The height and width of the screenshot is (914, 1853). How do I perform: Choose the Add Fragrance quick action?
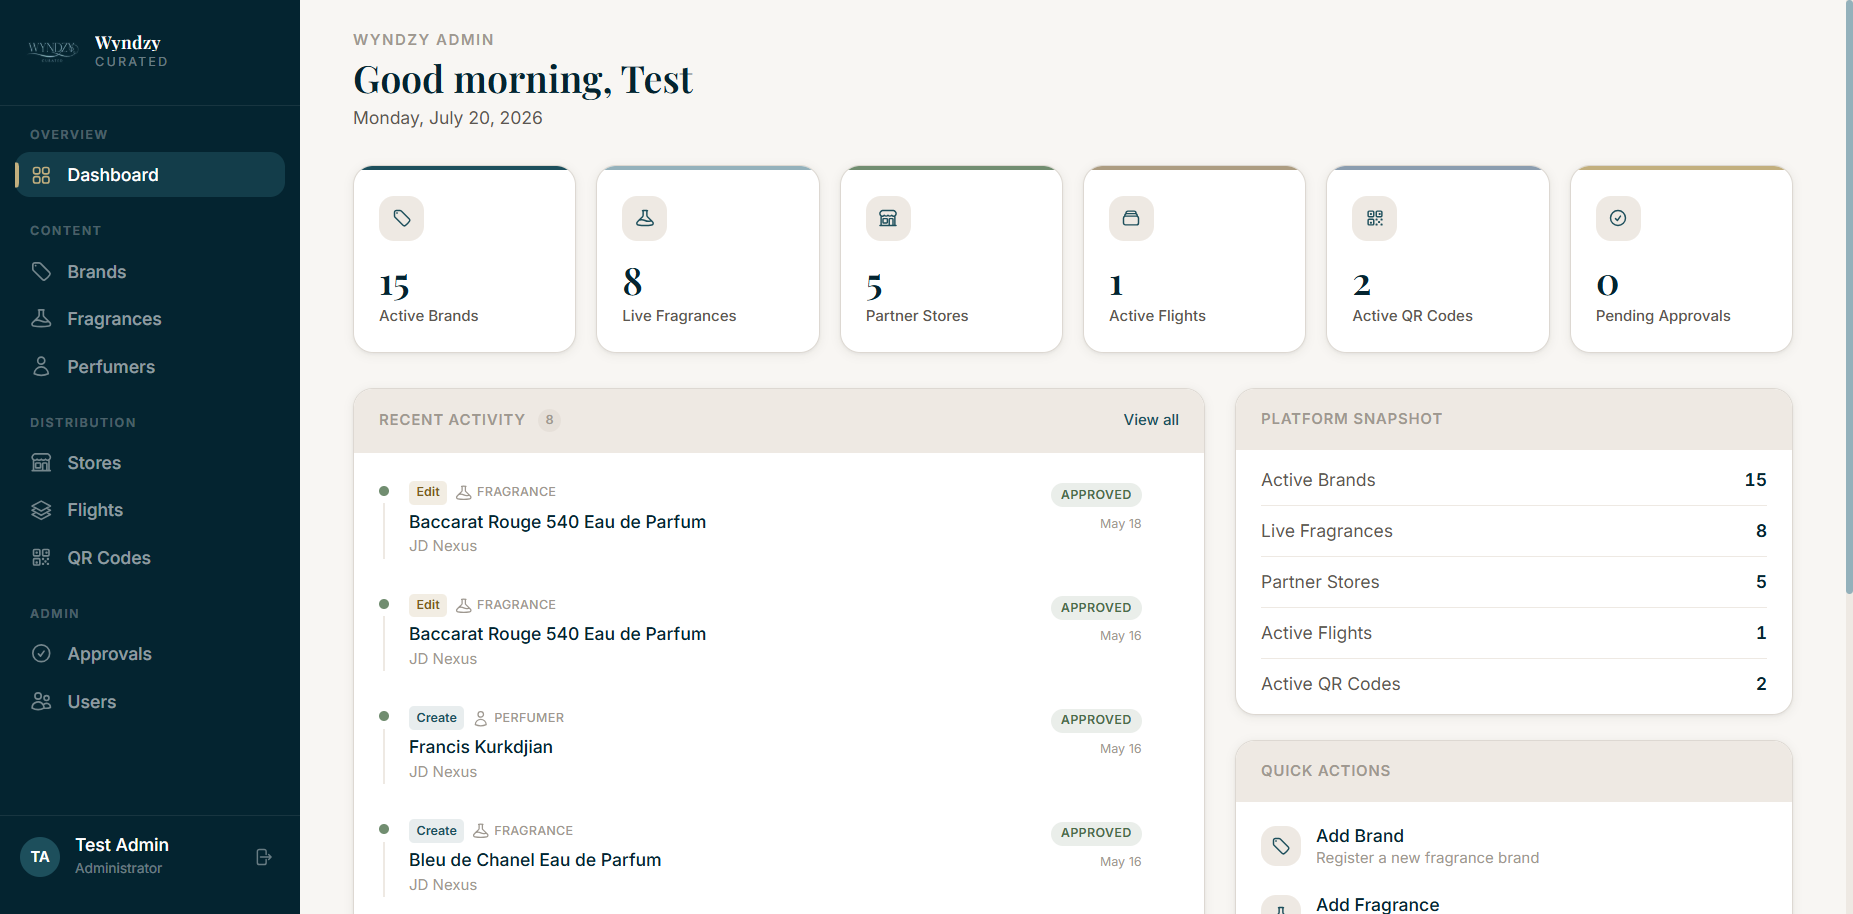coord(1513,904)
